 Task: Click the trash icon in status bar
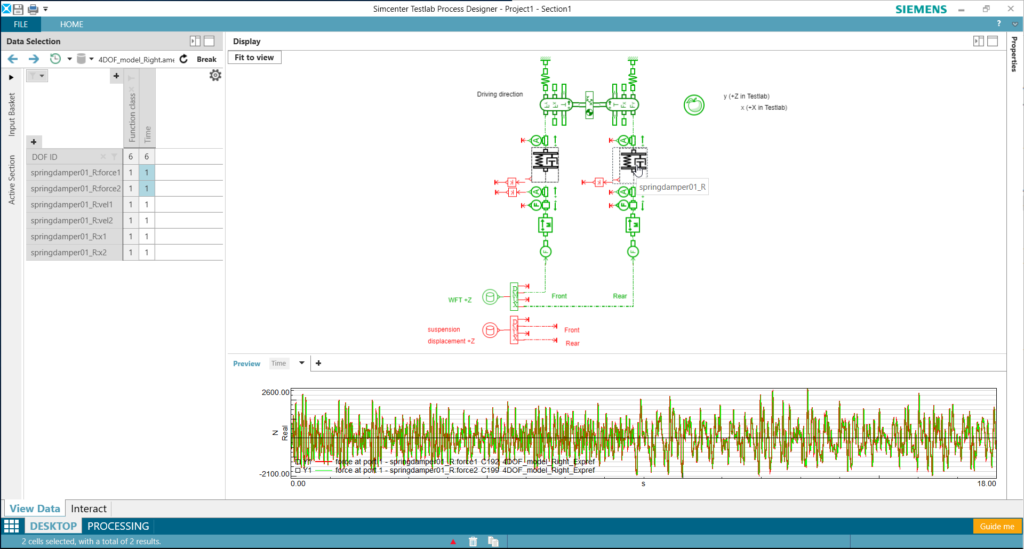click(x=473, y=542)
